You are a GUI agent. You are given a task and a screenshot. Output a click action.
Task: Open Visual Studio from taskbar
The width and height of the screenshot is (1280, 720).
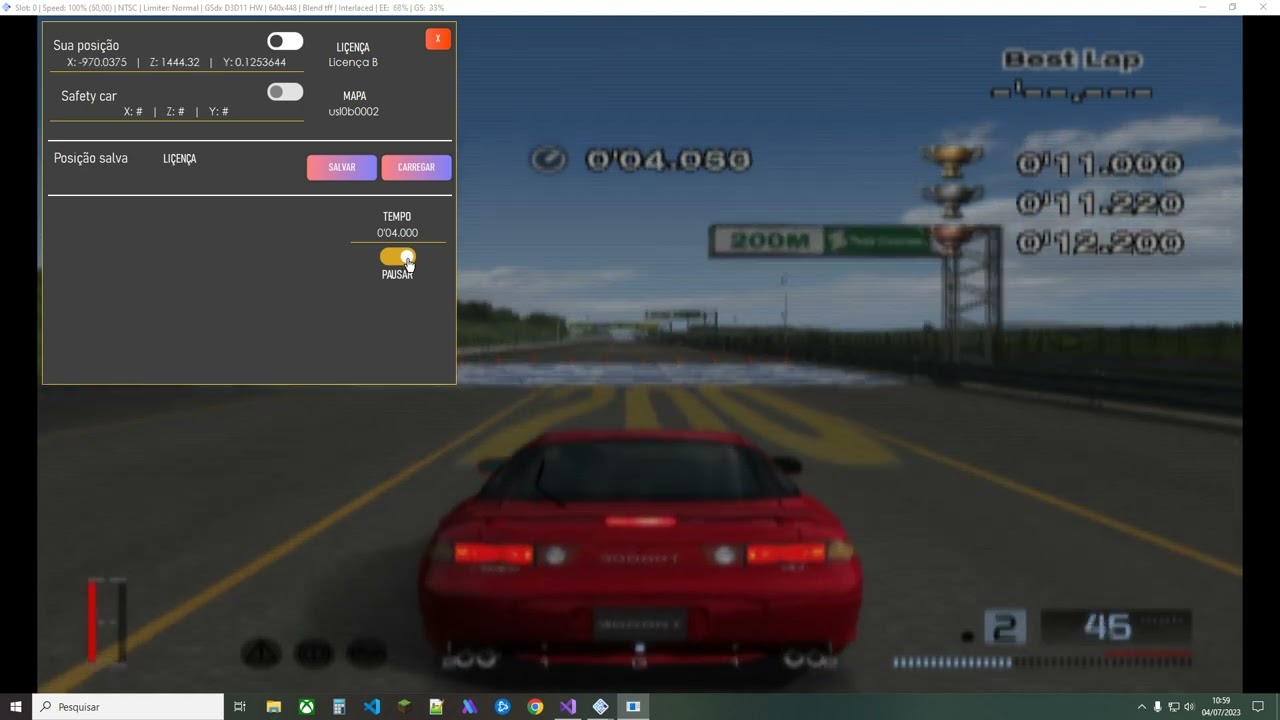tap(568, 707)
